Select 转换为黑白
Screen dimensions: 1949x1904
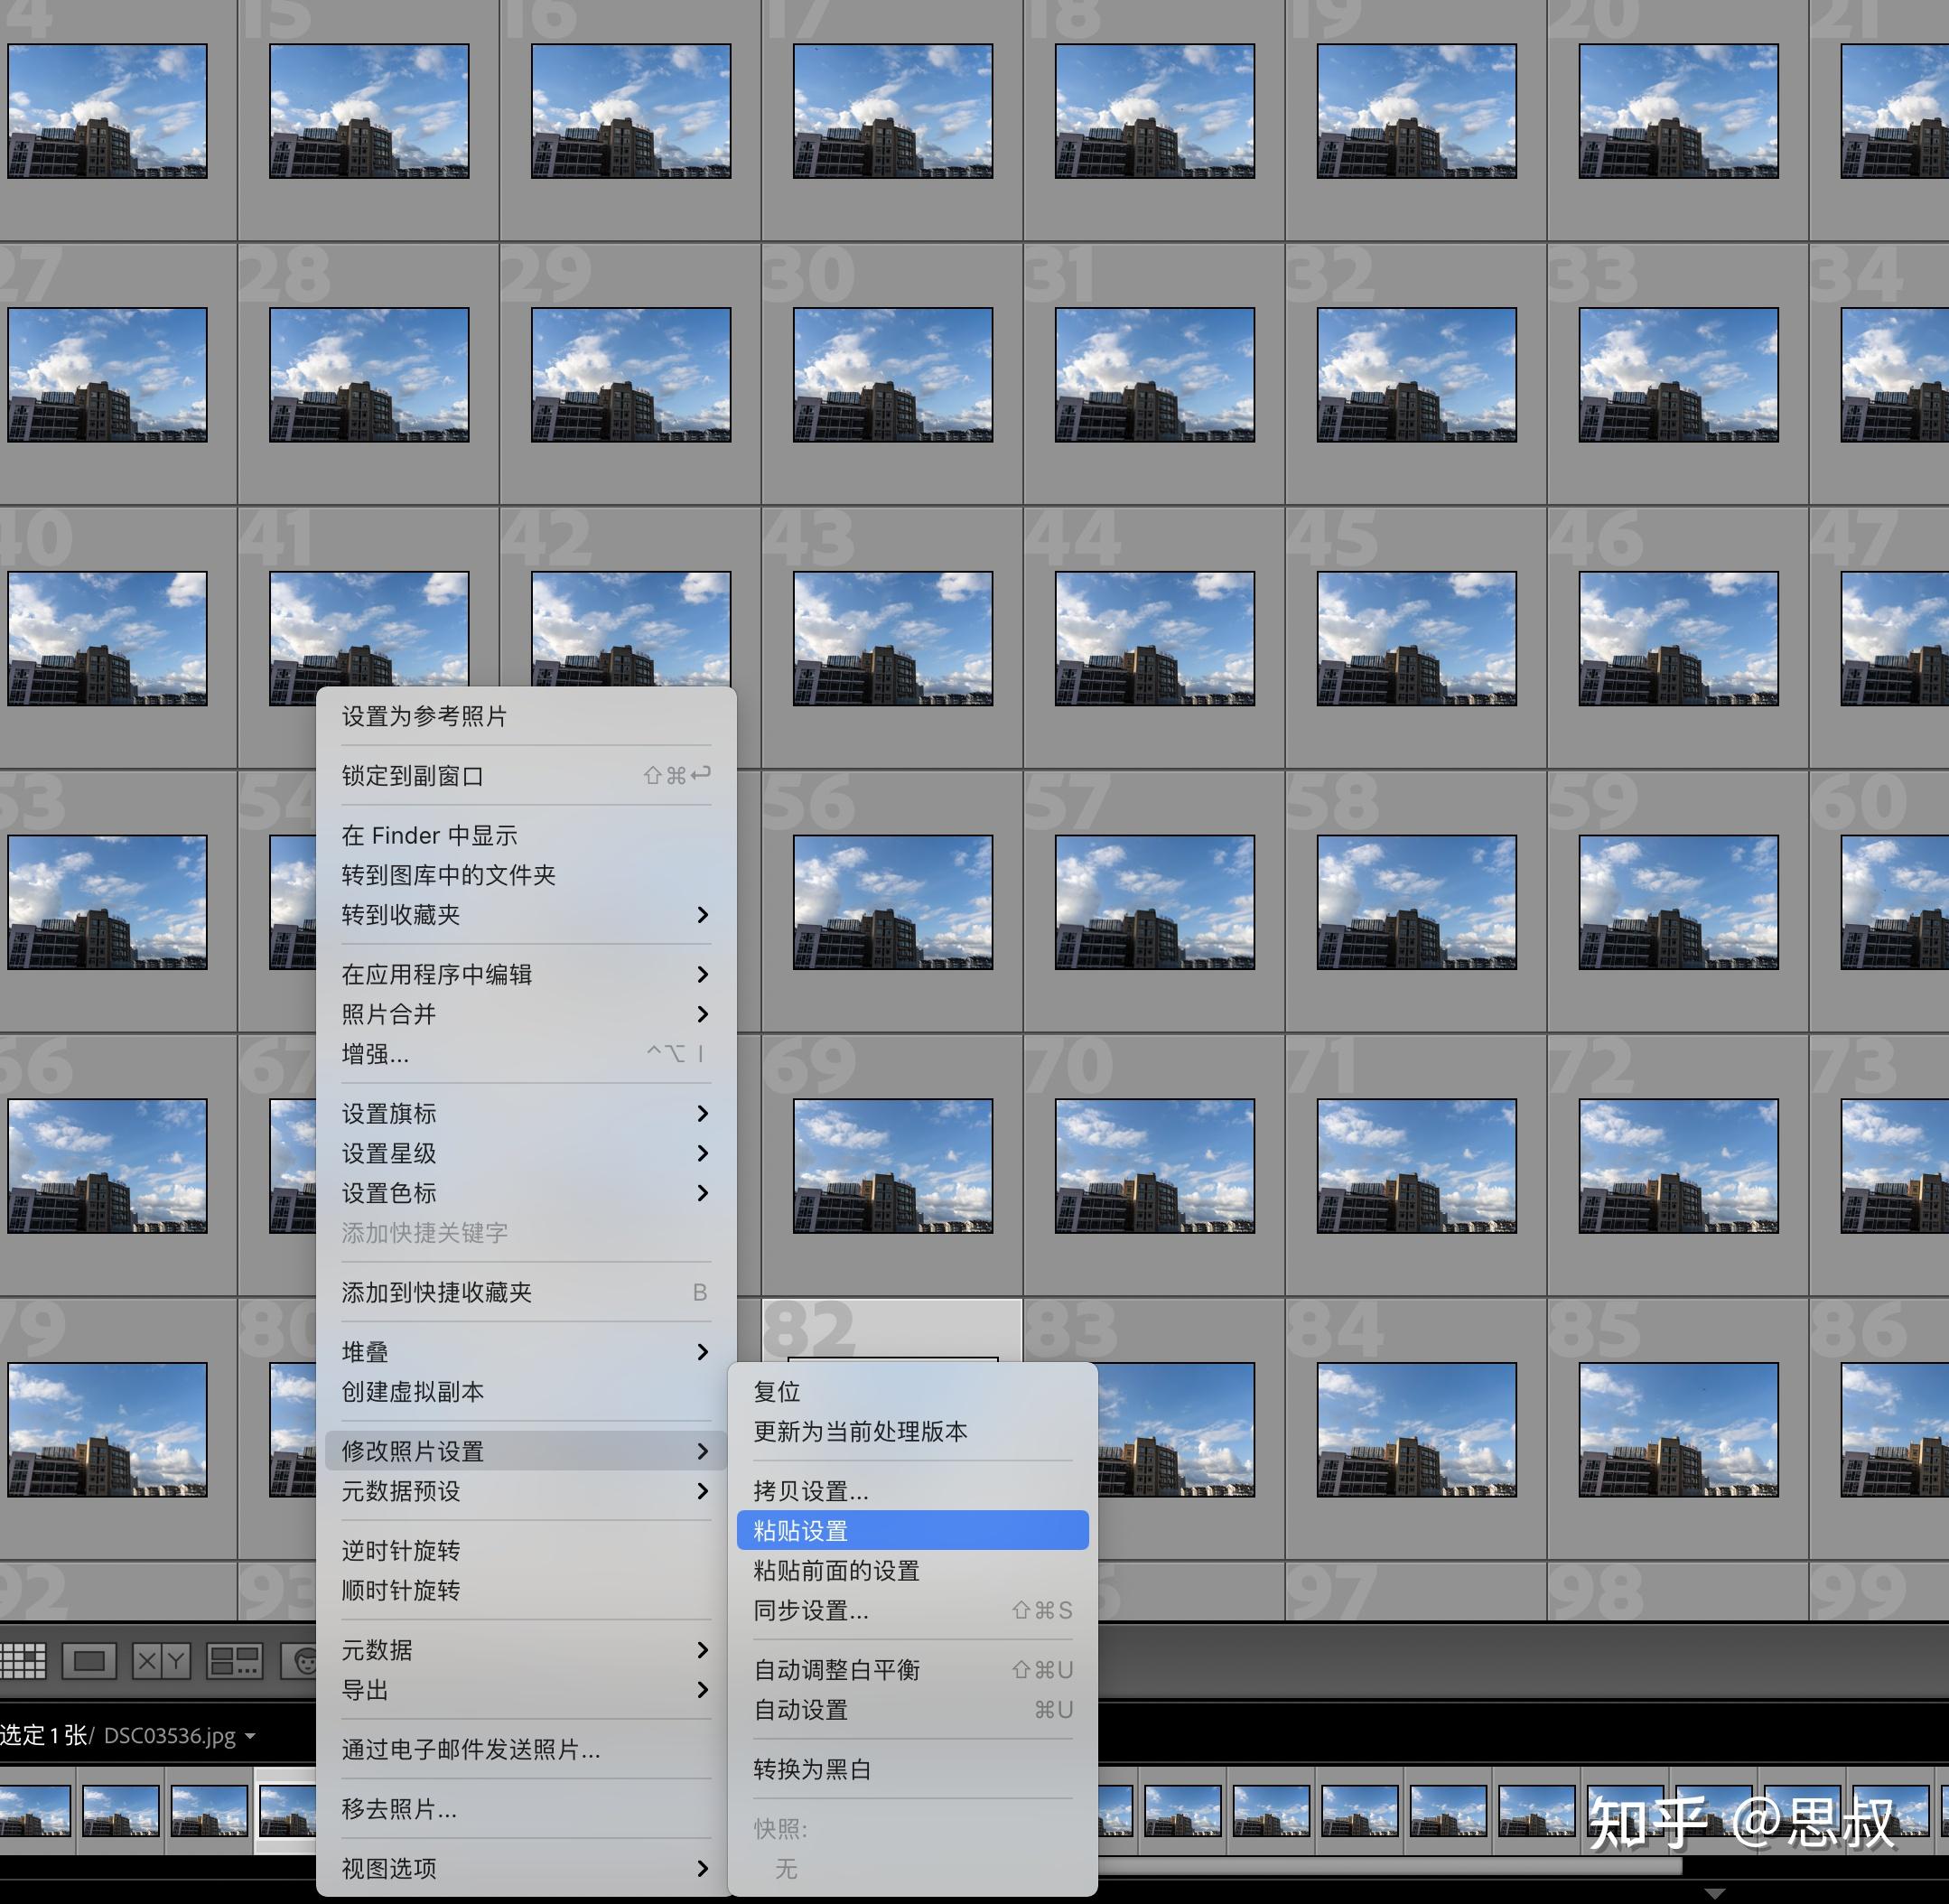913,1769
